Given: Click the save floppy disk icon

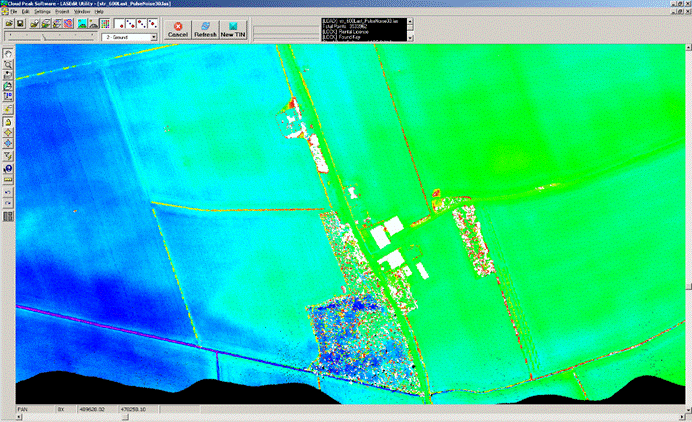Looking at the screenshot, I should coord(20,23).
